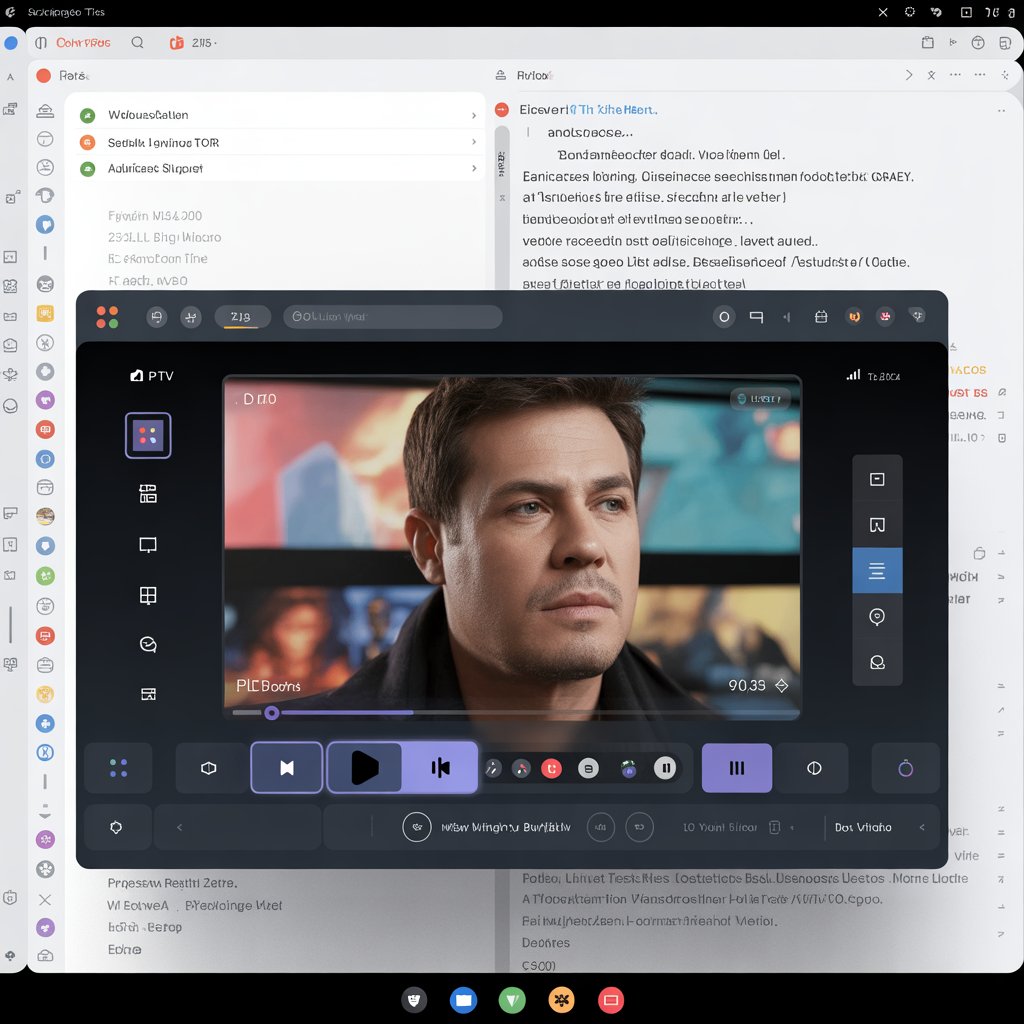Click the bookmark icon in the right side panel
This screenshot has height=1024, width=1024.
pyautogui.click(x=877, y=523)
